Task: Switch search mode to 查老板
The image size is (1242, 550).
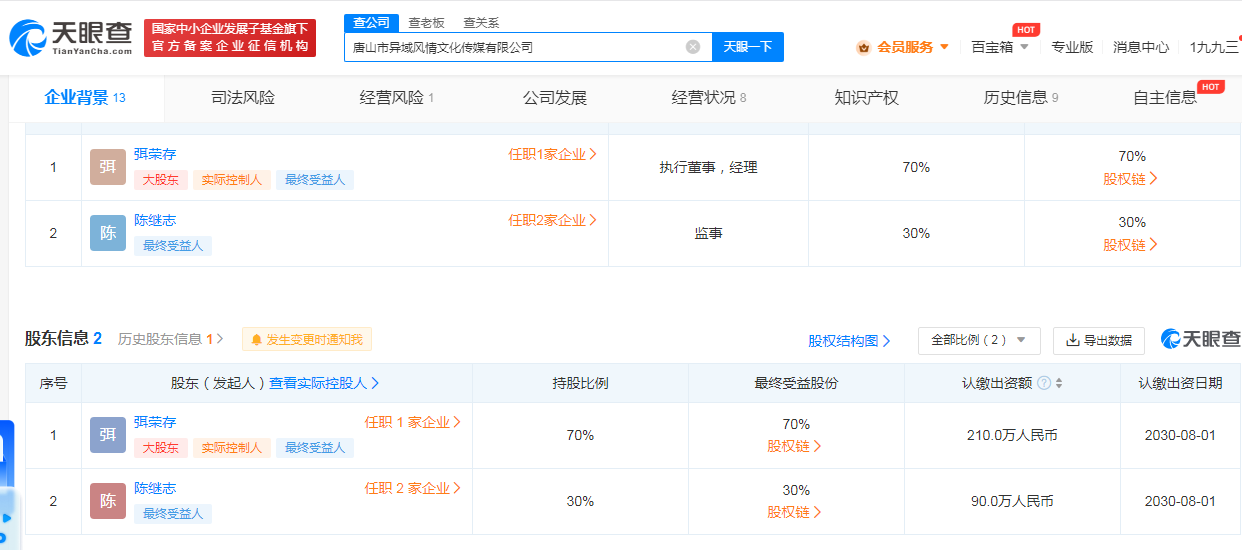Action: pos(426,23)
